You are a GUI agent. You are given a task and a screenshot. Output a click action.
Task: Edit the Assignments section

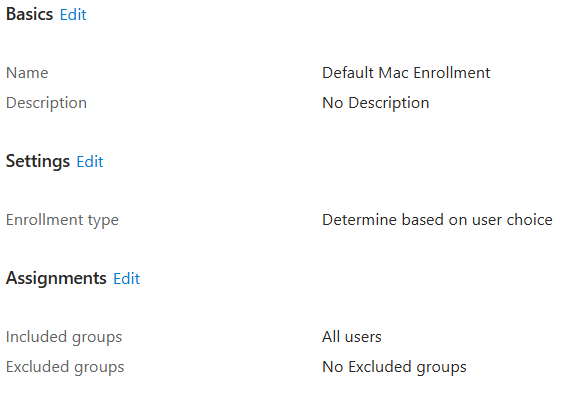[x=126, y=279]
